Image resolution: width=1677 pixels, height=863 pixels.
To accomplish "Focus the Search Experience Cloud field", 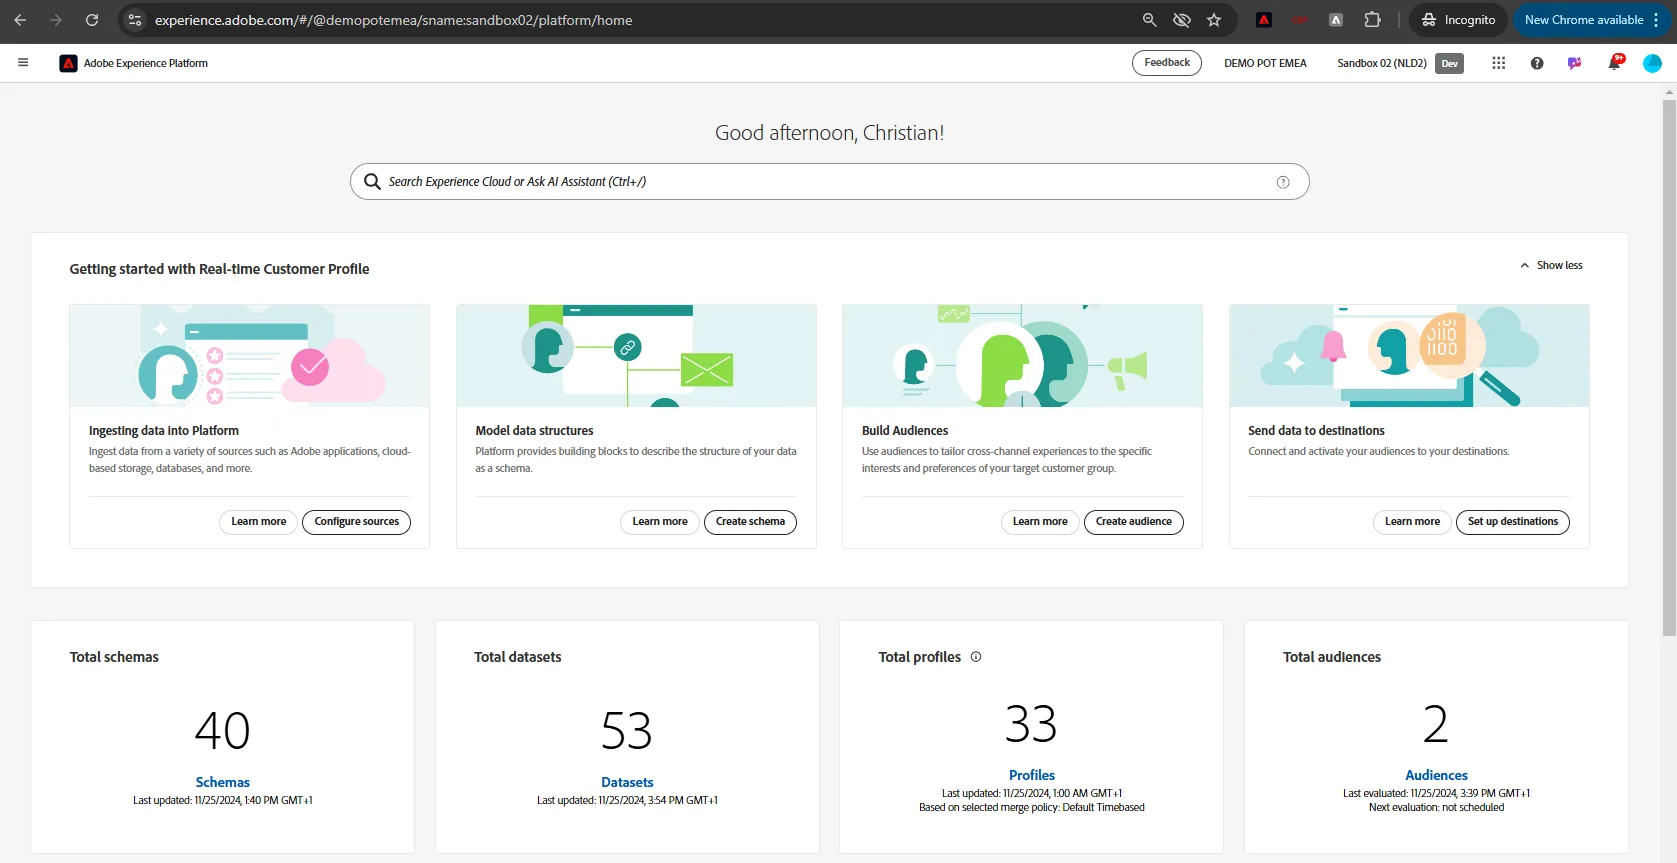I will (x=829, y=182).
